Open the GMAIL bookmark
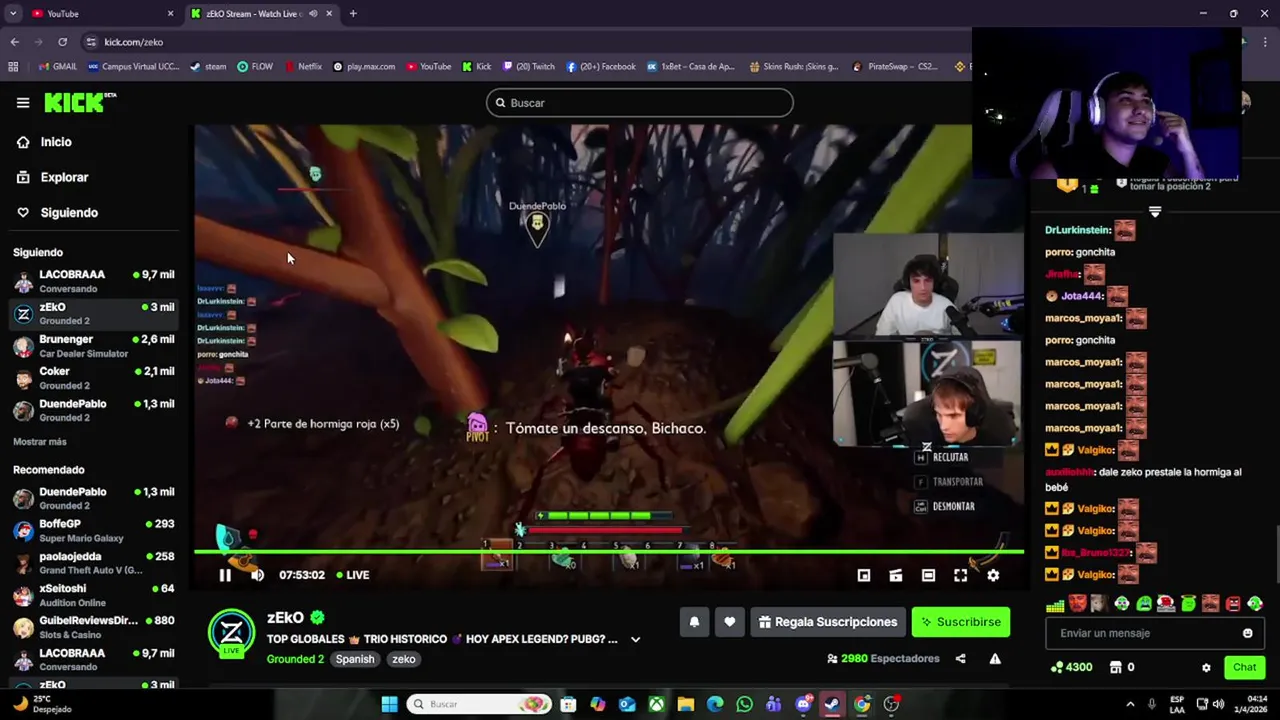The image size is (1280, 720). [57, 67]
